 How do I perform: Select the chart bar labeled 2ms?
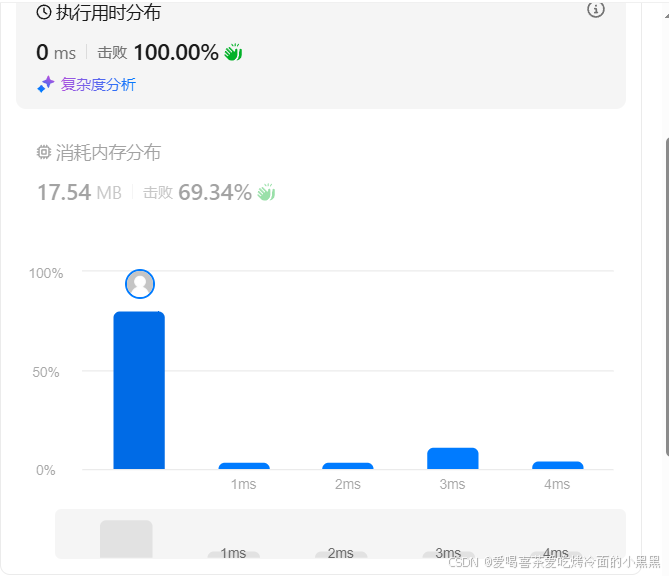348,466
